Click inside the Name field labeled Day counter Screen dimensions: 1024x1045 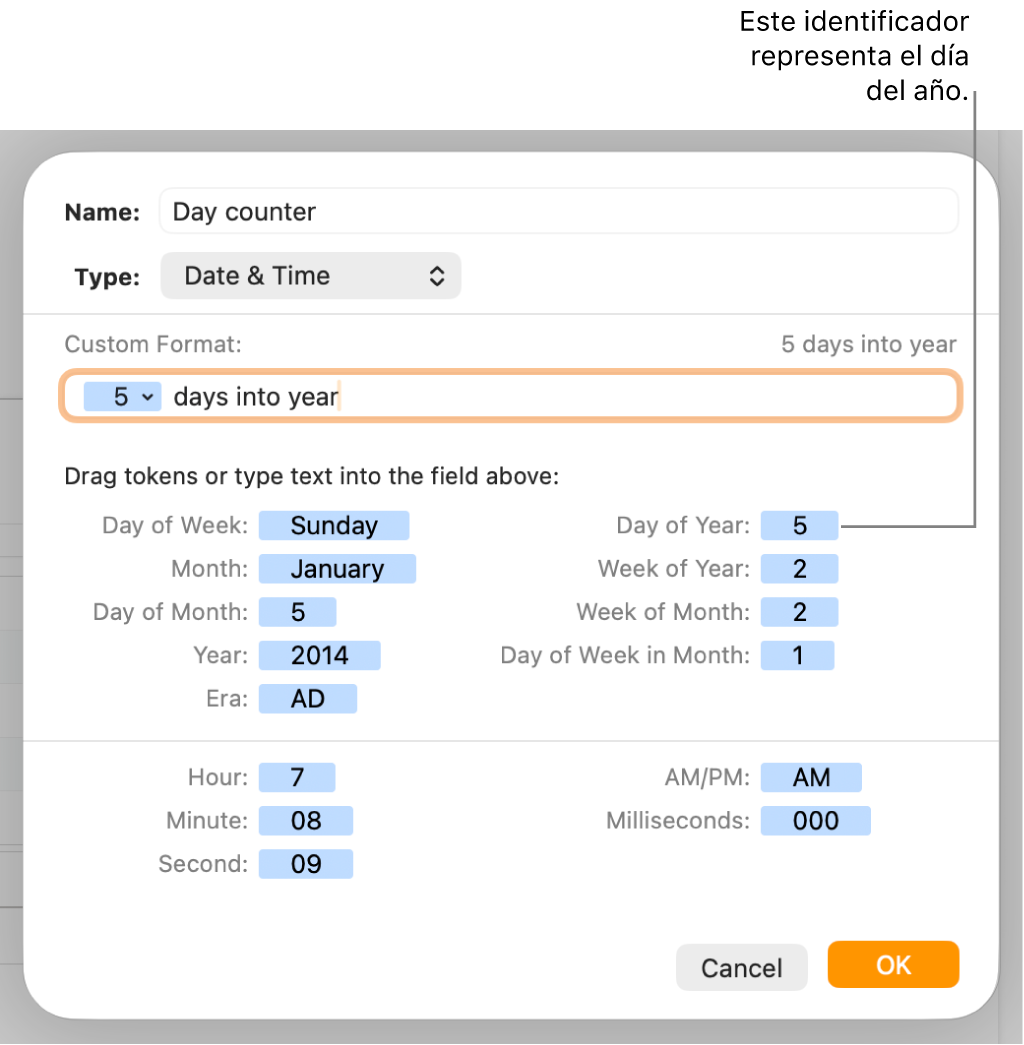click(x=558, y=211)
